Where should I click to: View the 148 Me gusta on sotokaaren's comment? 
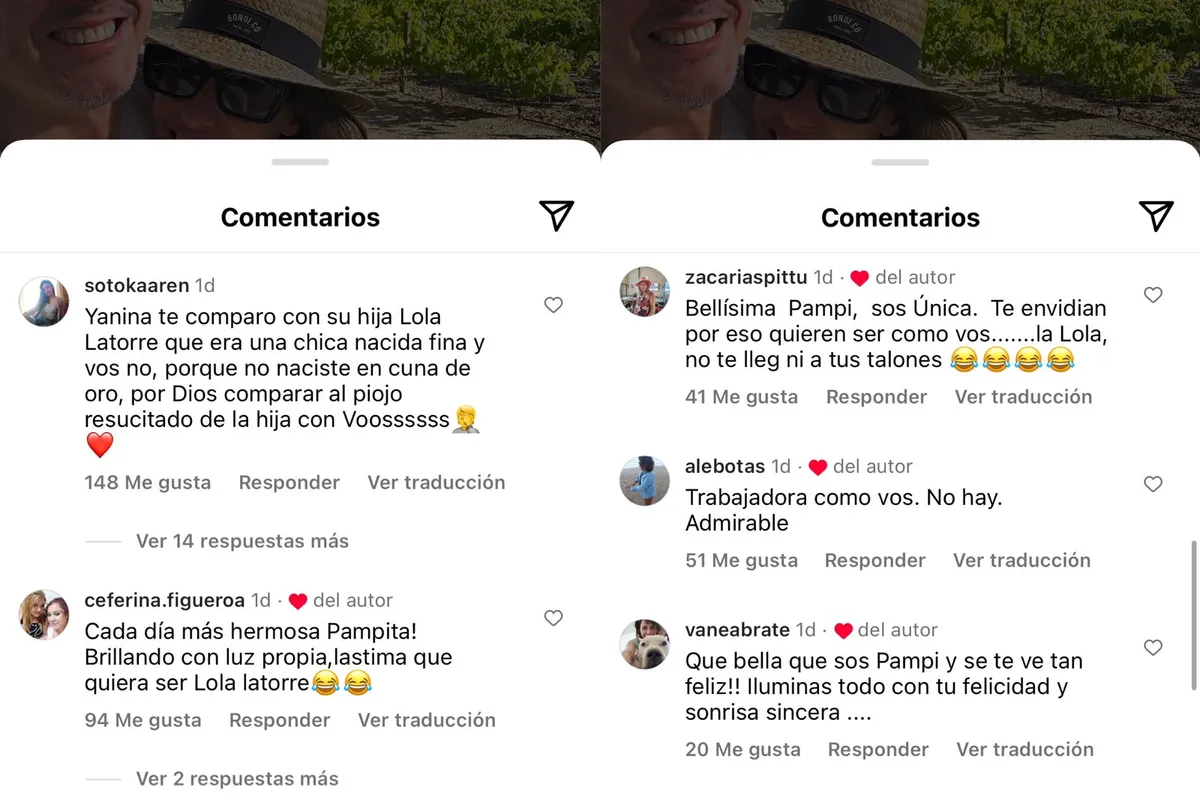click(148, 483)
